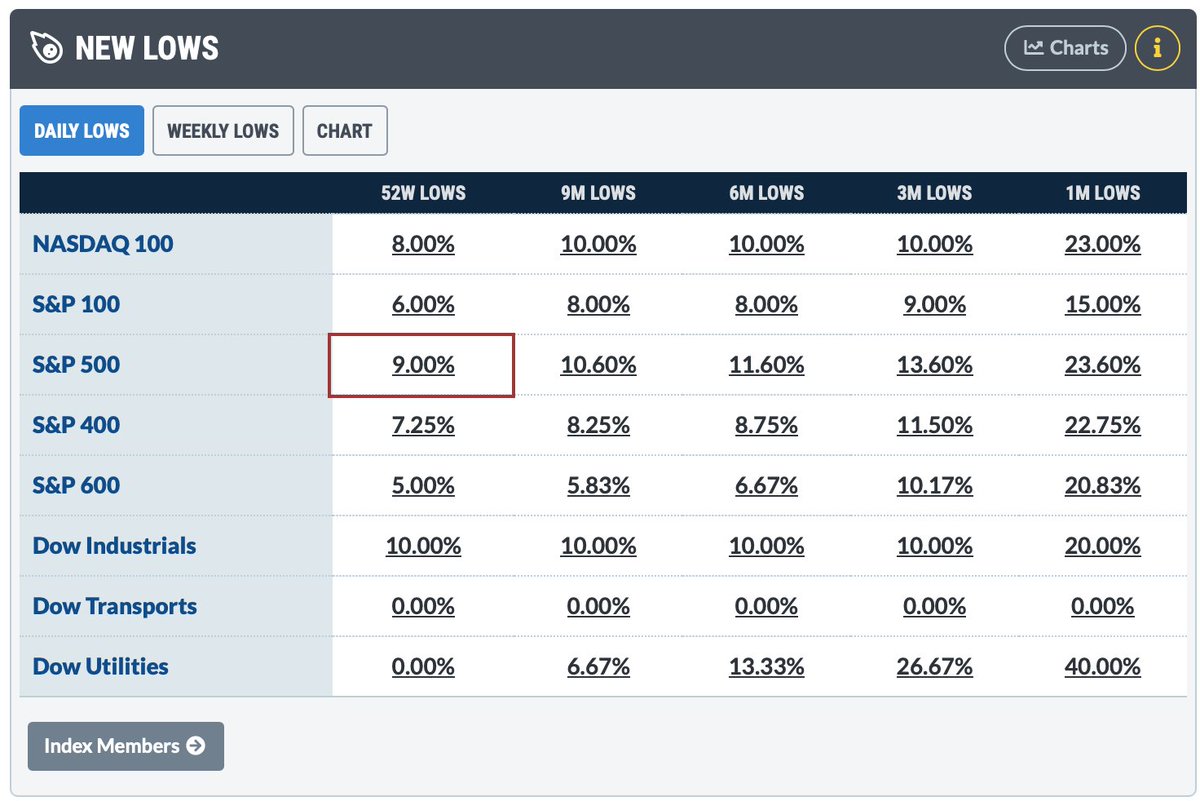This screenshot has height=801, width=1200.
Task: Open the NASDAQ 100 index row label
Action: [x=103, y=244]
